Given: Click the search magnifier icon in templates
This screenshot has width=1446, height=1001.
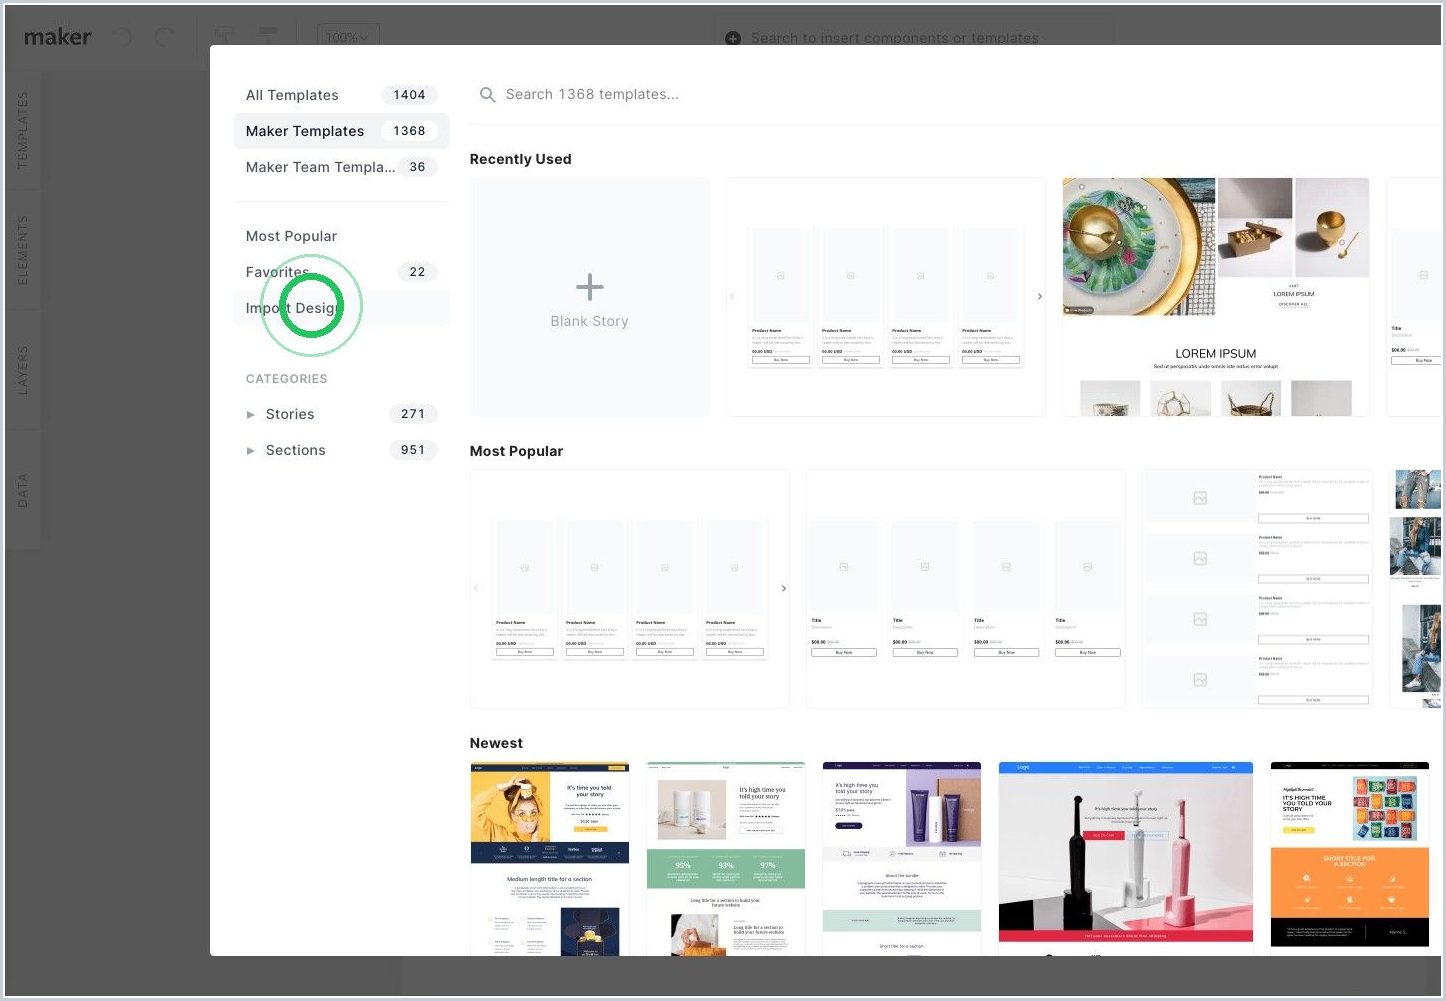Looking at the screenshot, I should [487, 95].
